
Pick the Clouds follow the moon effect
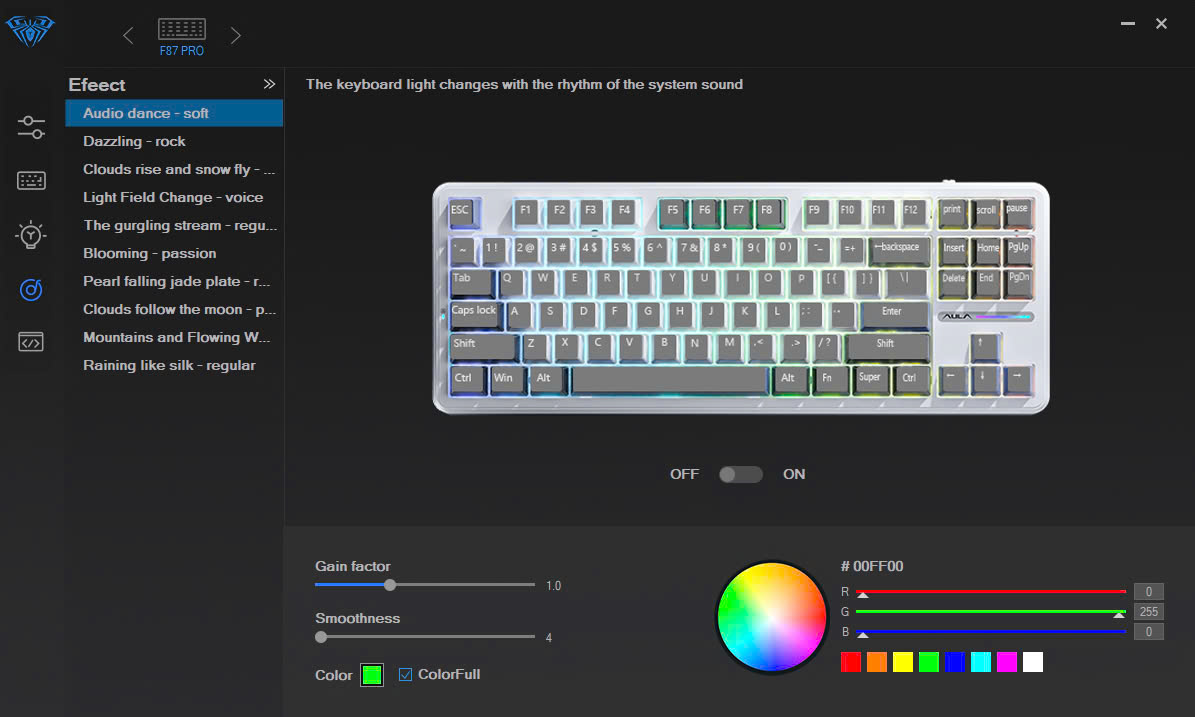tap(174, 309)
